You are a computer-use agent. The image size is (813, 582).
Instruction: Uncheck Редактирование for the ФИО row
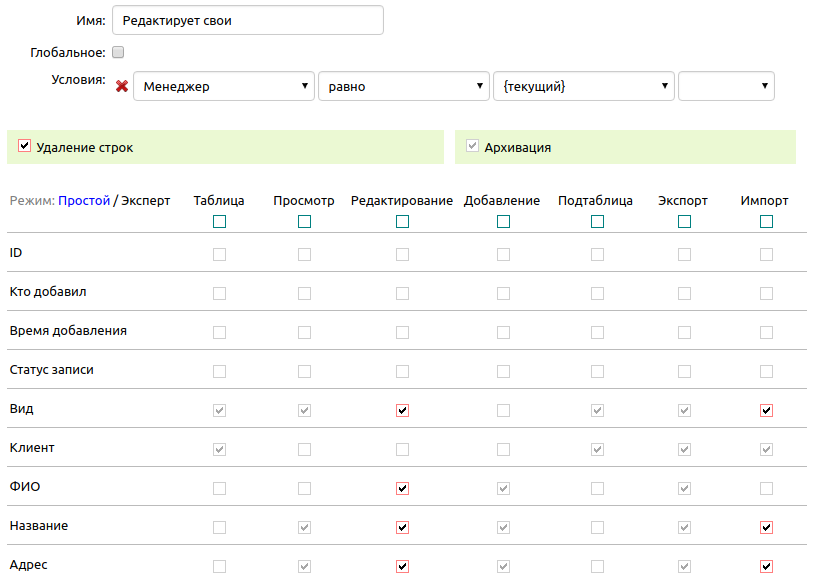pos(402,488)
